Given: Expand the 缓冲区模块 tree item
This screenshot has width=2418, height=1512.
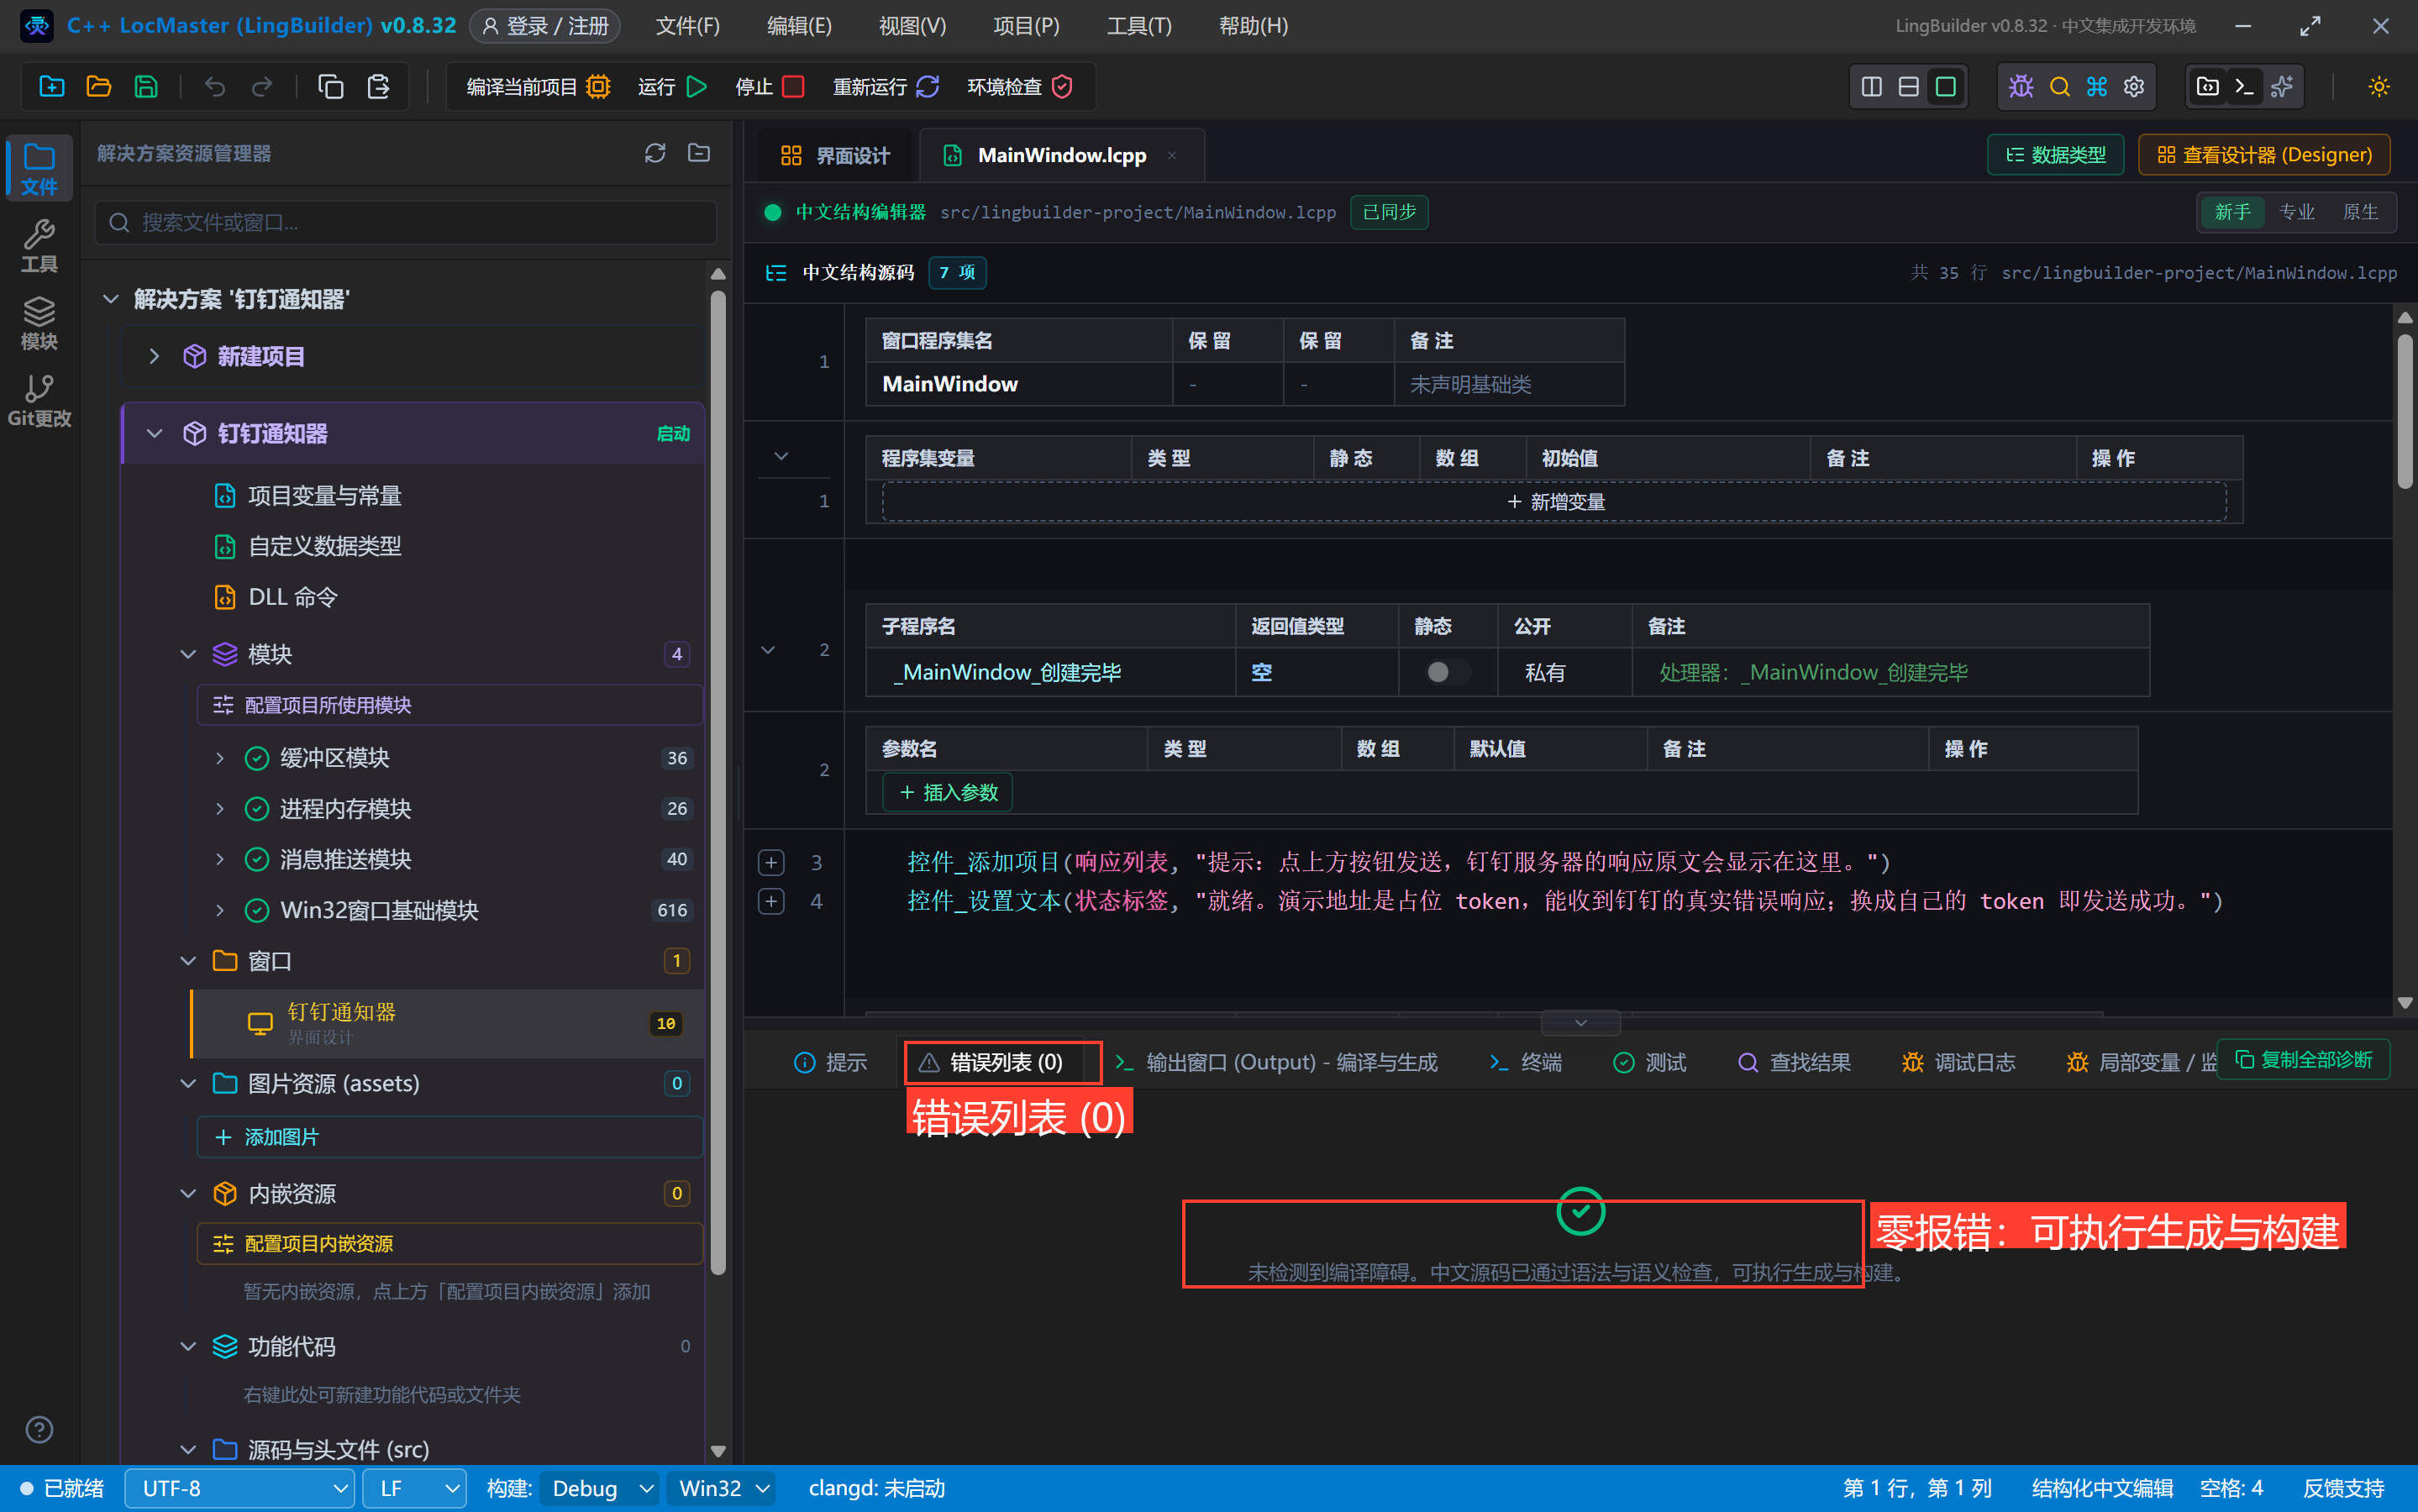Looking at the screenshot, I should [x=220, y=758].
